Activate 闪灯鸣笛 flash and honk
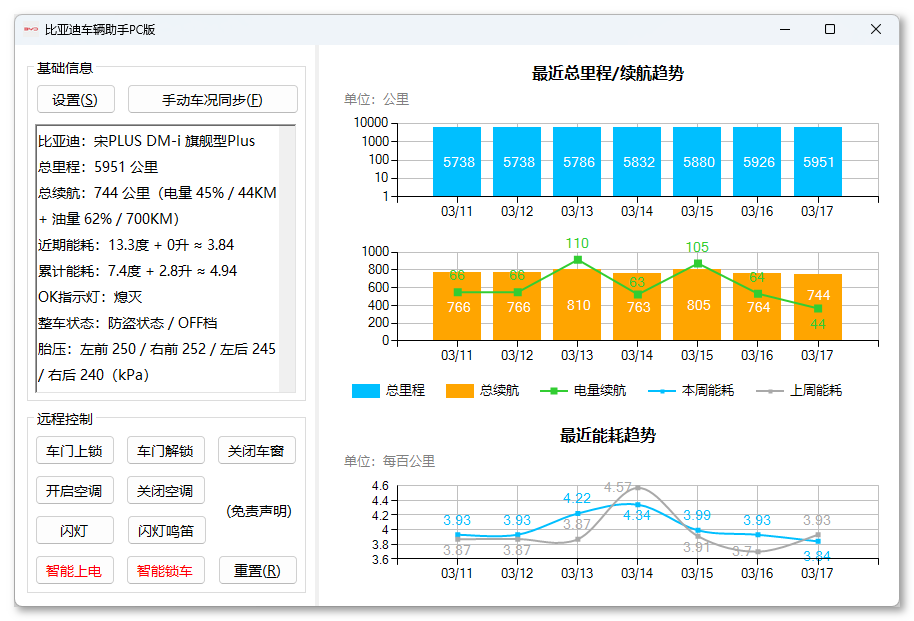Screen dimensions: 914x621 click(x=166, y=530)
